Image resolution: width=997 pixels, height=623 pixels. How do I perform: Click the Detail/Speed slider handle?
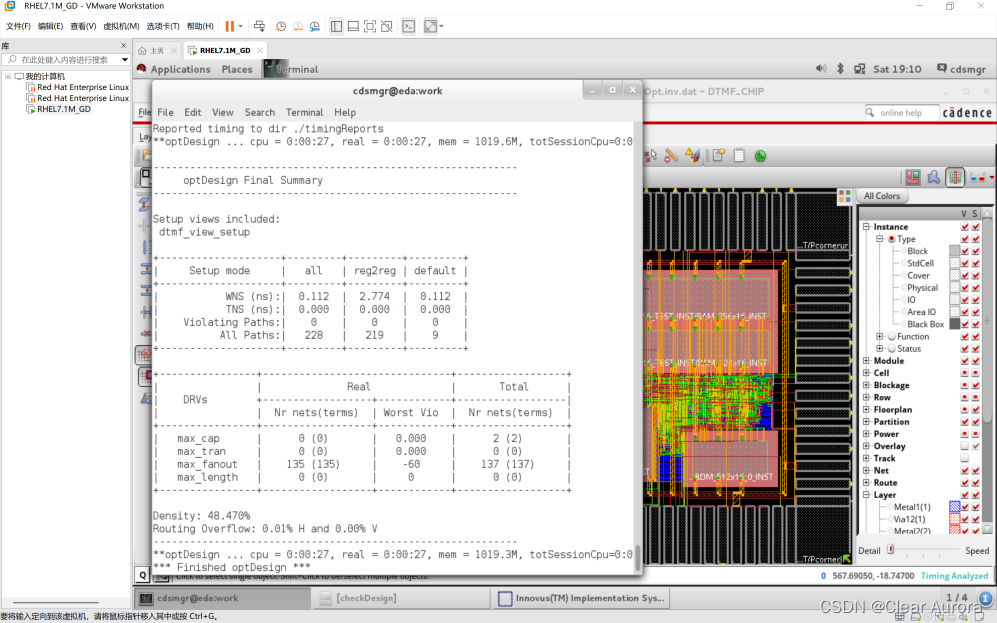tap(891, 549)
